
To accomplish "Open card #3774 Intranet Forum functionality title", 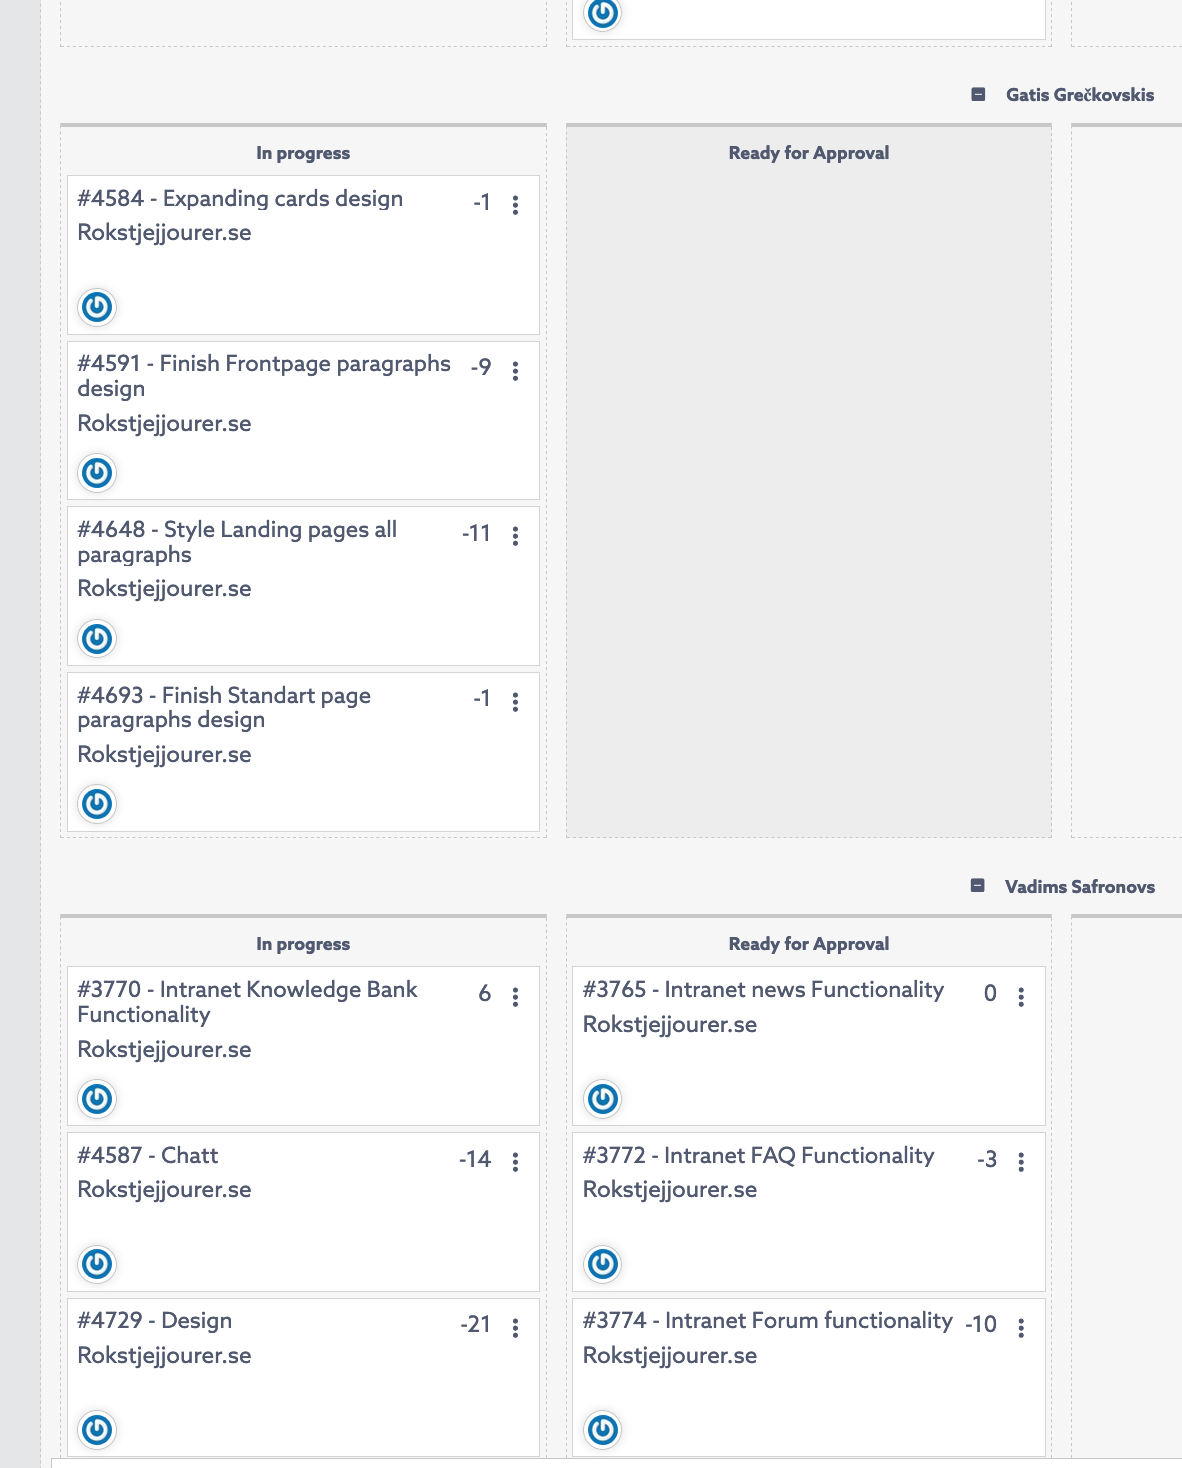I will click(x=767, y=1321).
